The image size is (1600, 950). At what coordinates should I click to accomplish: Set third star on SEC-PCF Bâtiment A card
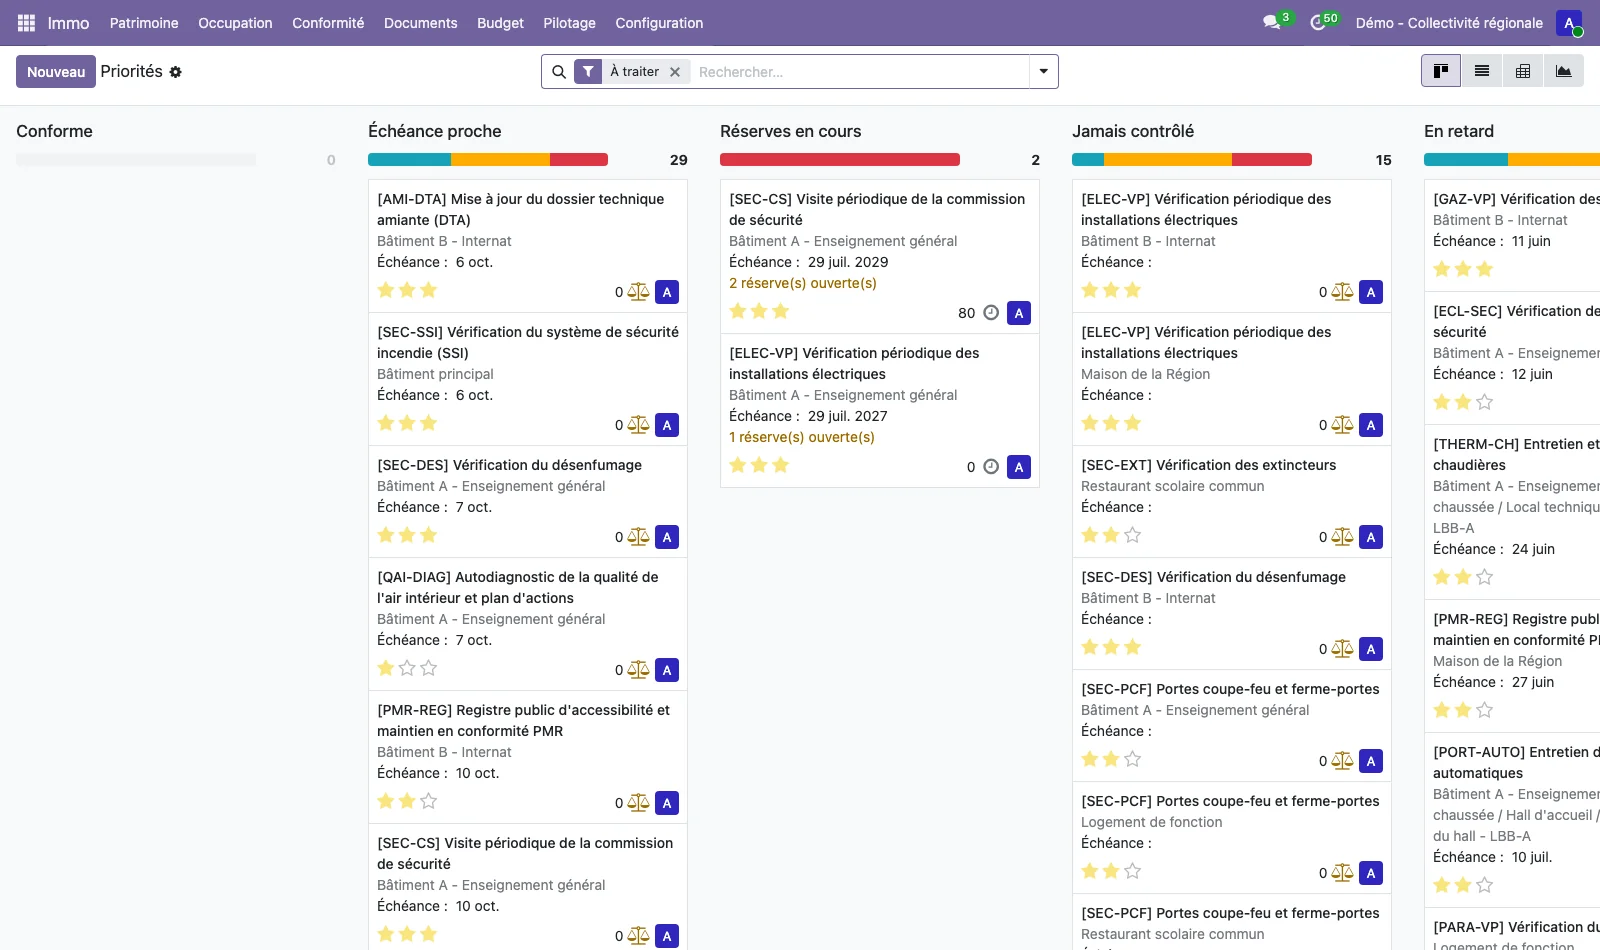click(1133, 759)
